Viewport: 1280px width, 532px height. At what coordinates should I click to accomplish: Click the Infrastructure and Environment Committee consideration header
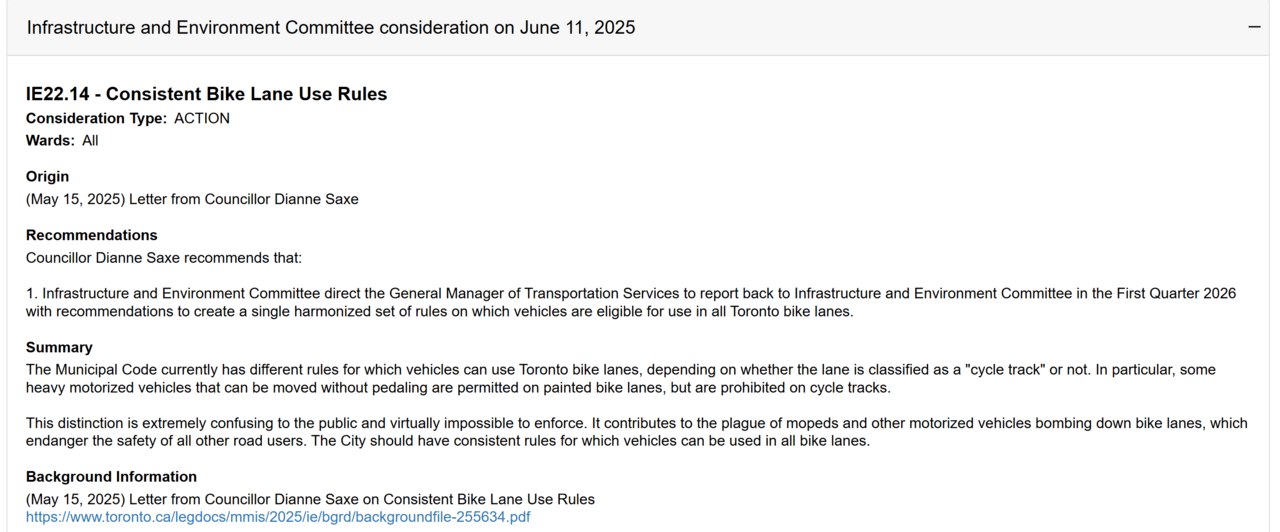331,28
